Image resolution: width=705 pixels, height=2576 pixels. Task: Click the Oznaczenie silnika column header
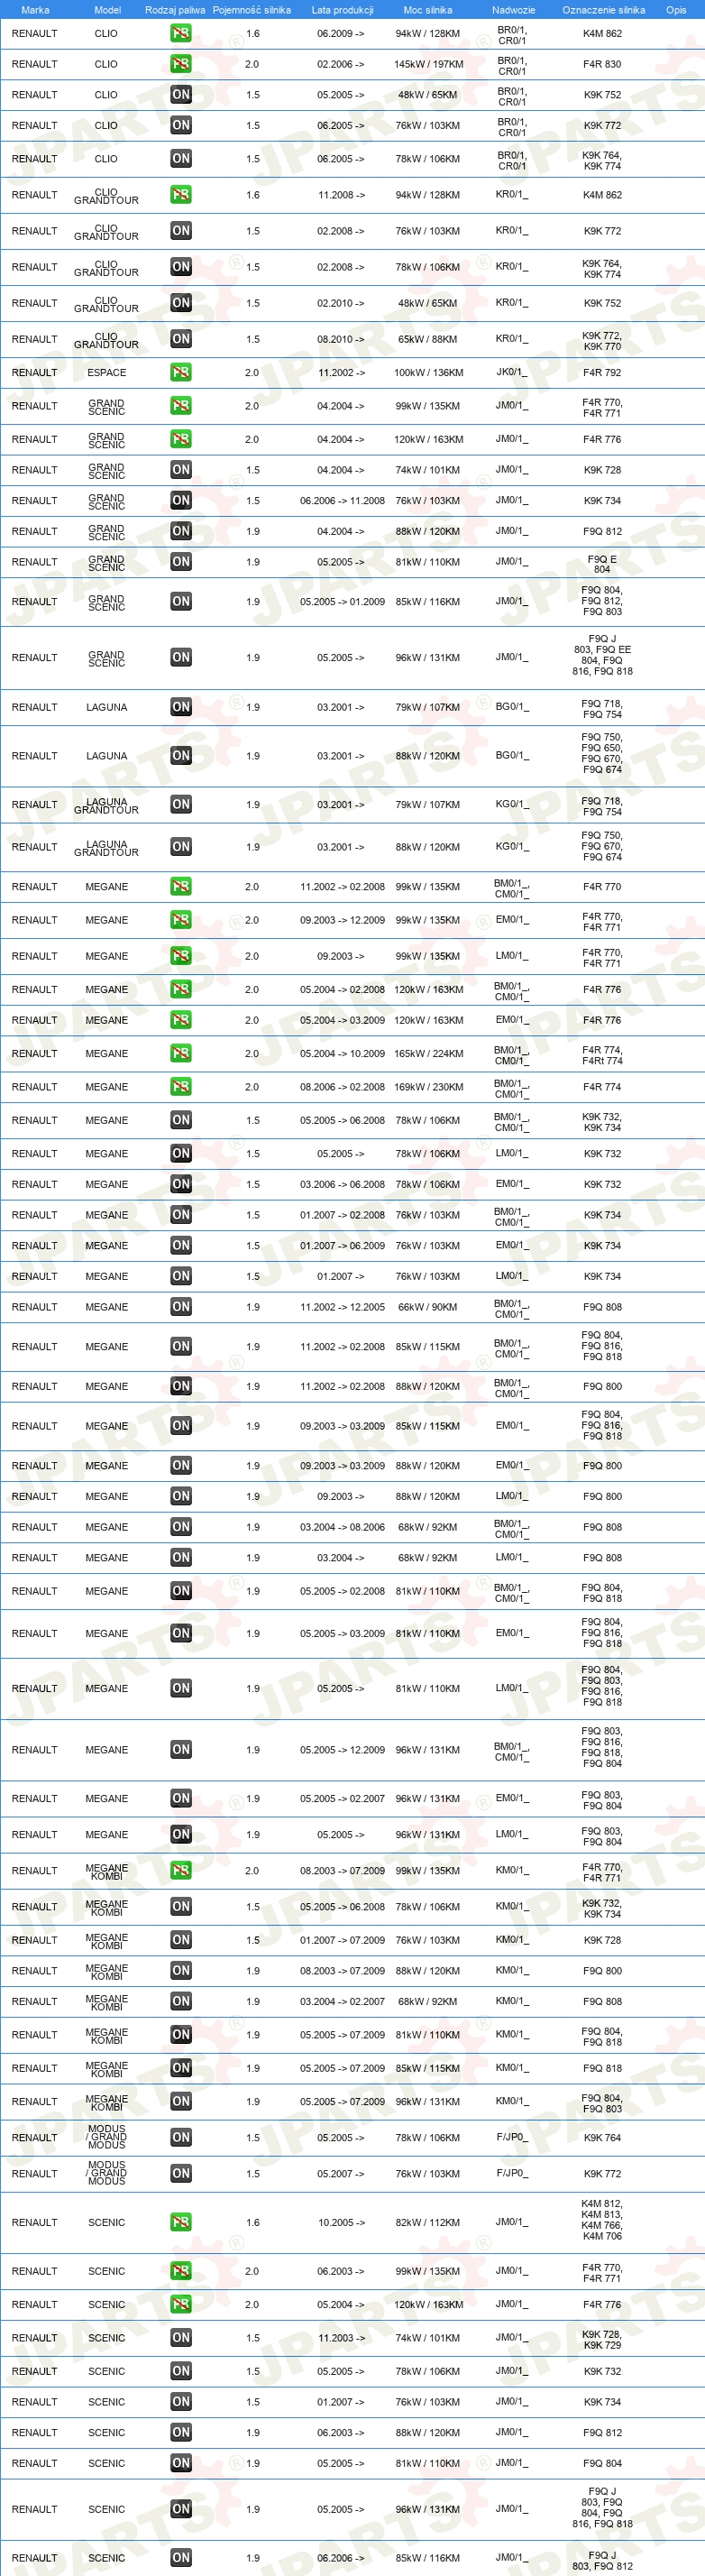tap(603, 10)
